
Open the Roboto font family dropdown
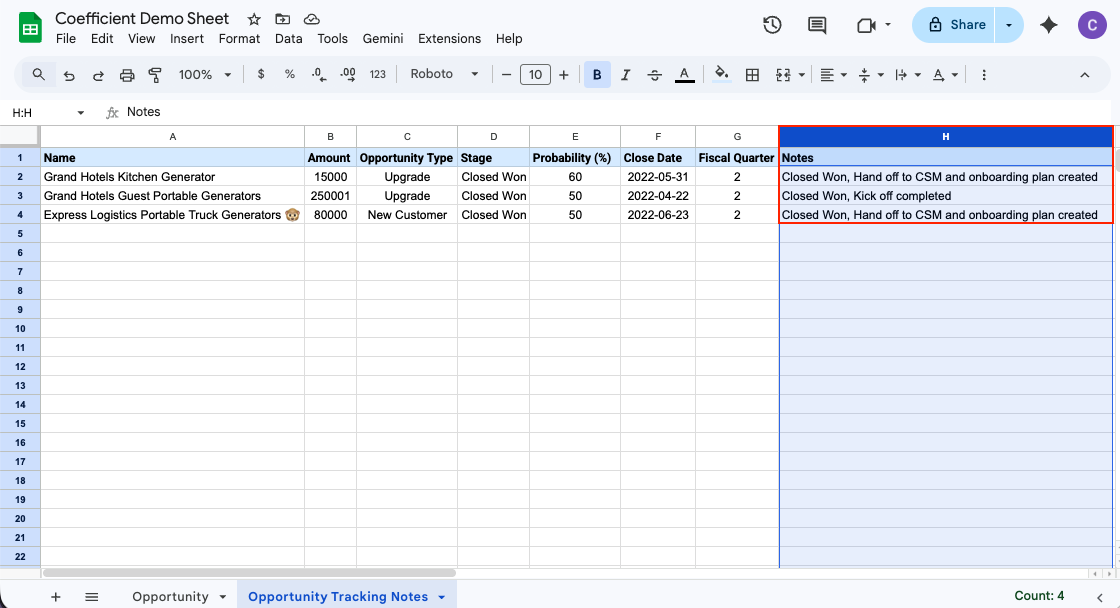click(x=444, y=74)
